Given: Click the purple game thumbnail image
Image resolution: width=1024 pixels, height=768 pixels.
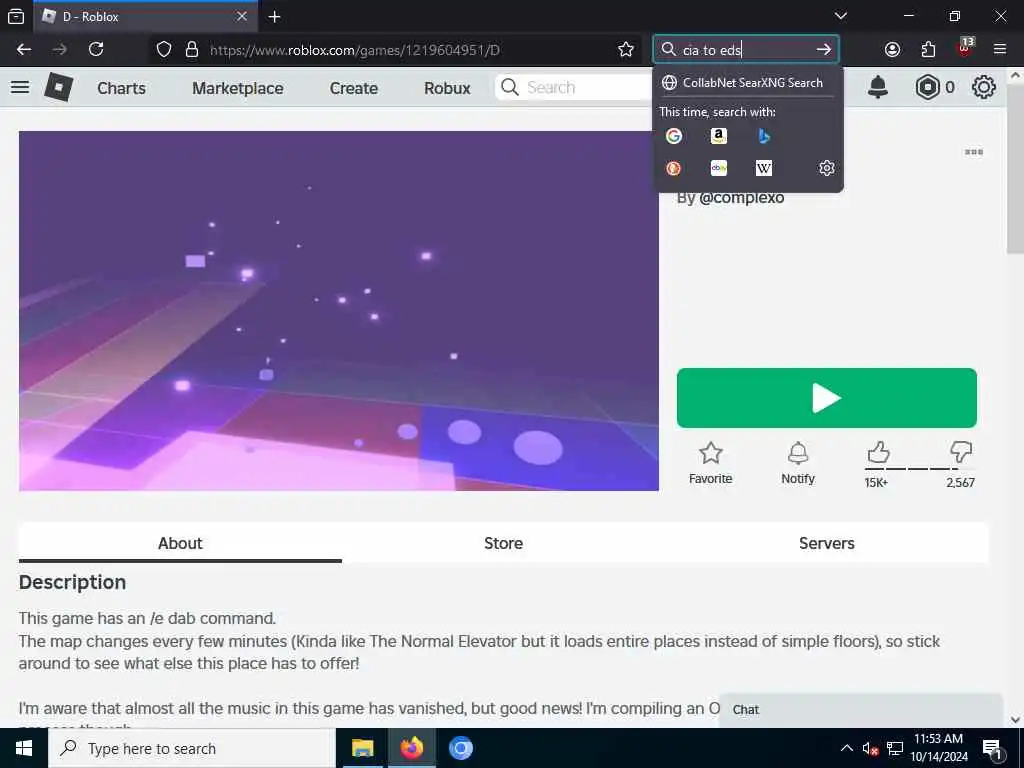Looking at the screenshot, I should tap(338, 311).
